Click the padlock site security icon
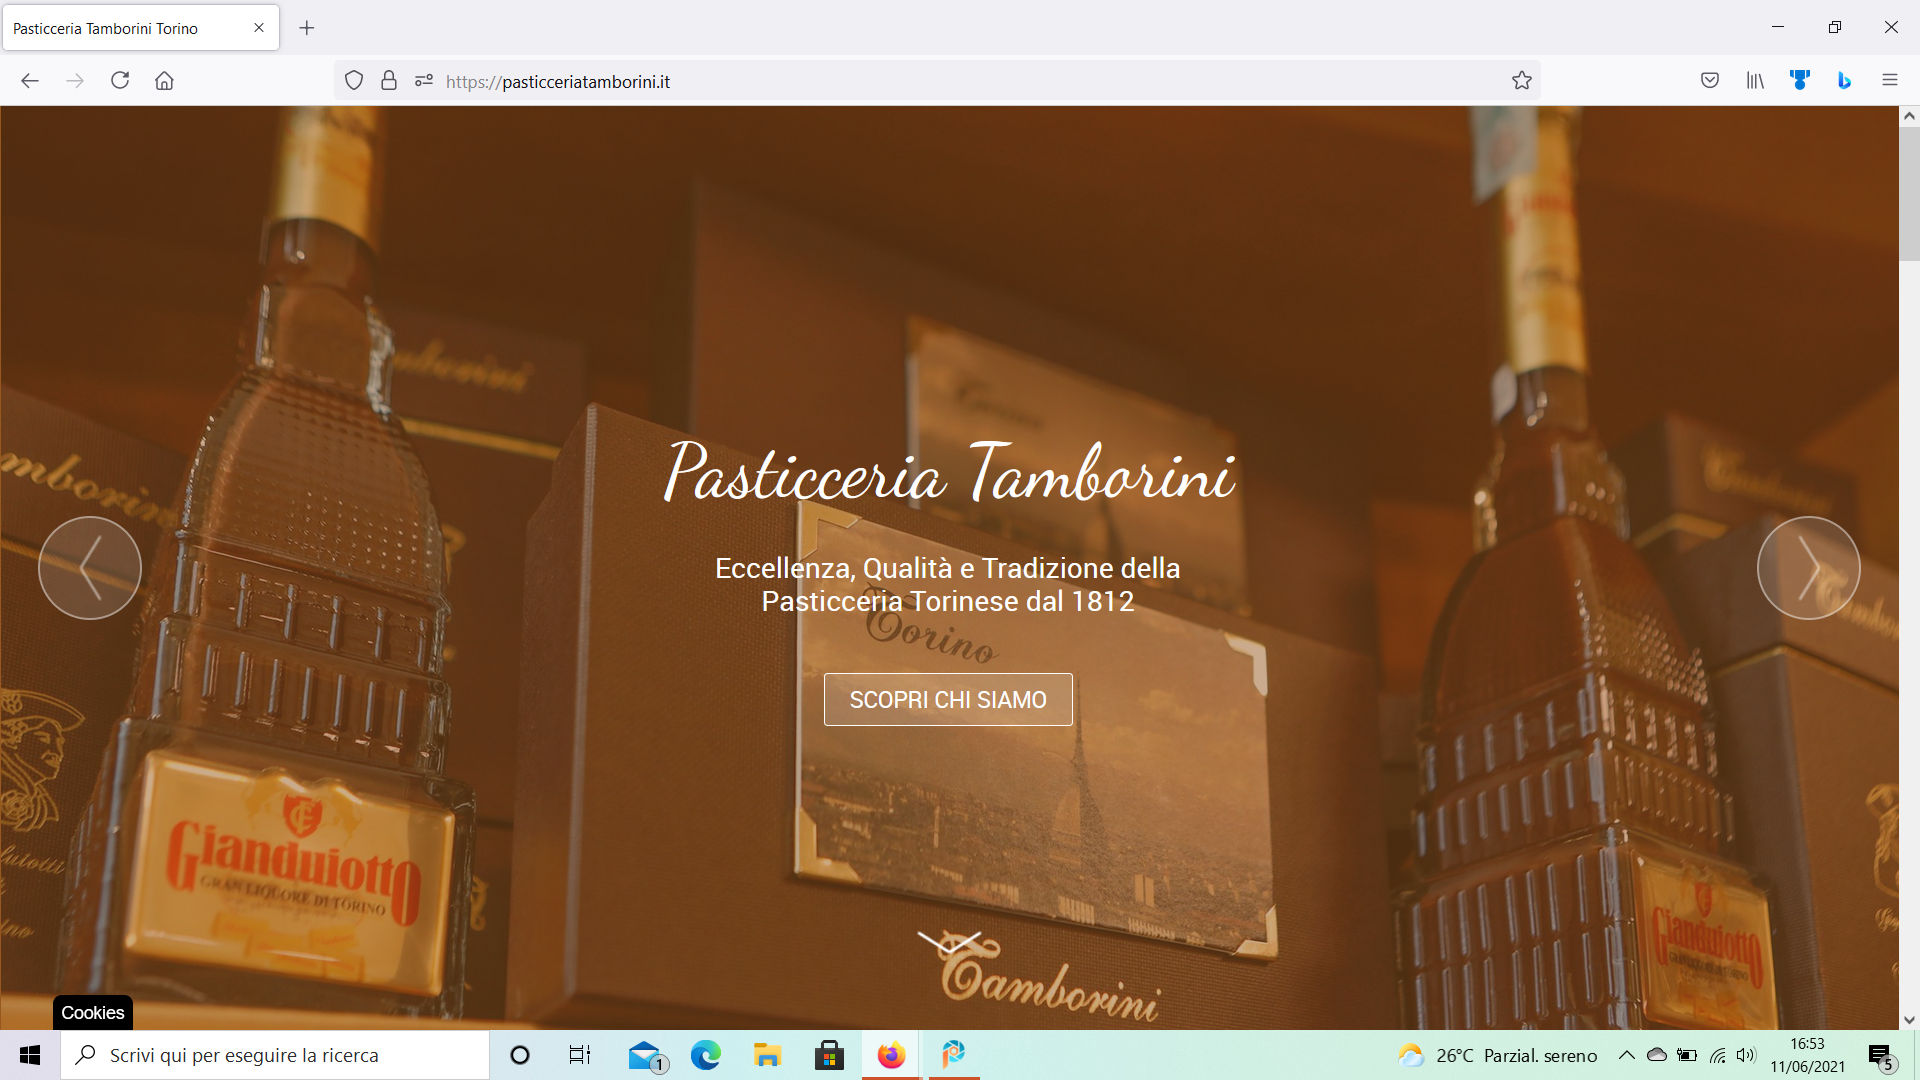 (388, 80)
